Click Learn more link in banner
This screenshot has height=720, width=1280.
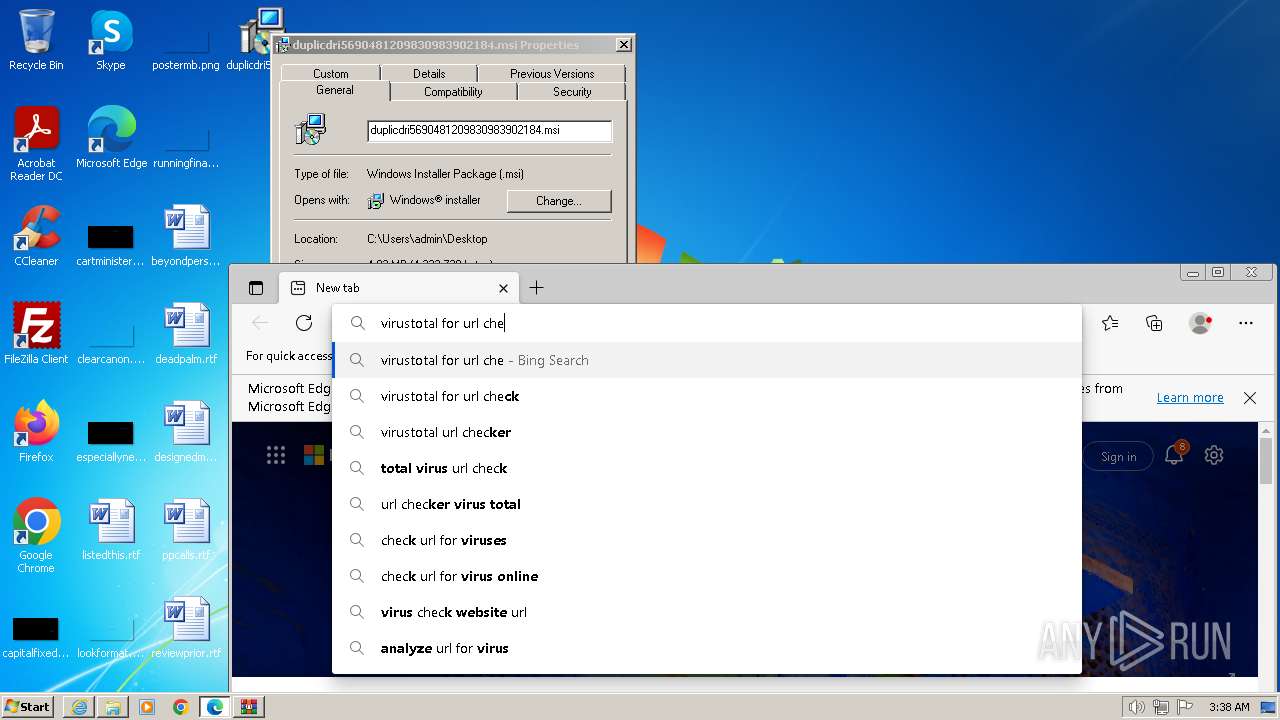[1190, 398]
